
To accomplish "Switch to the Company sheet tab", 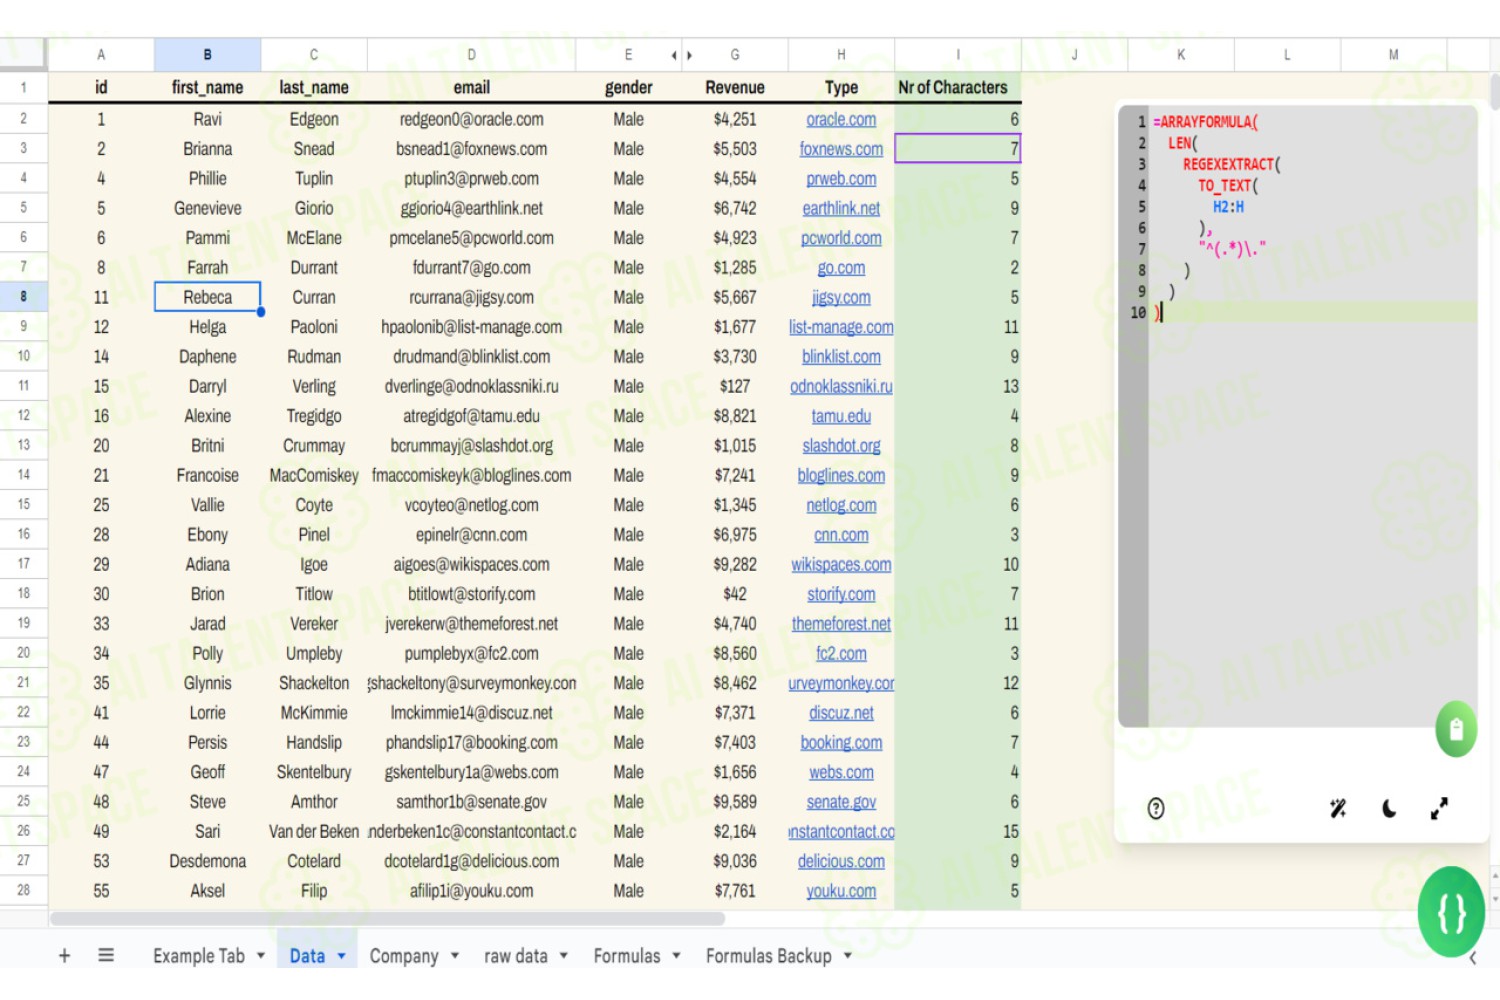I will point(404,956).
